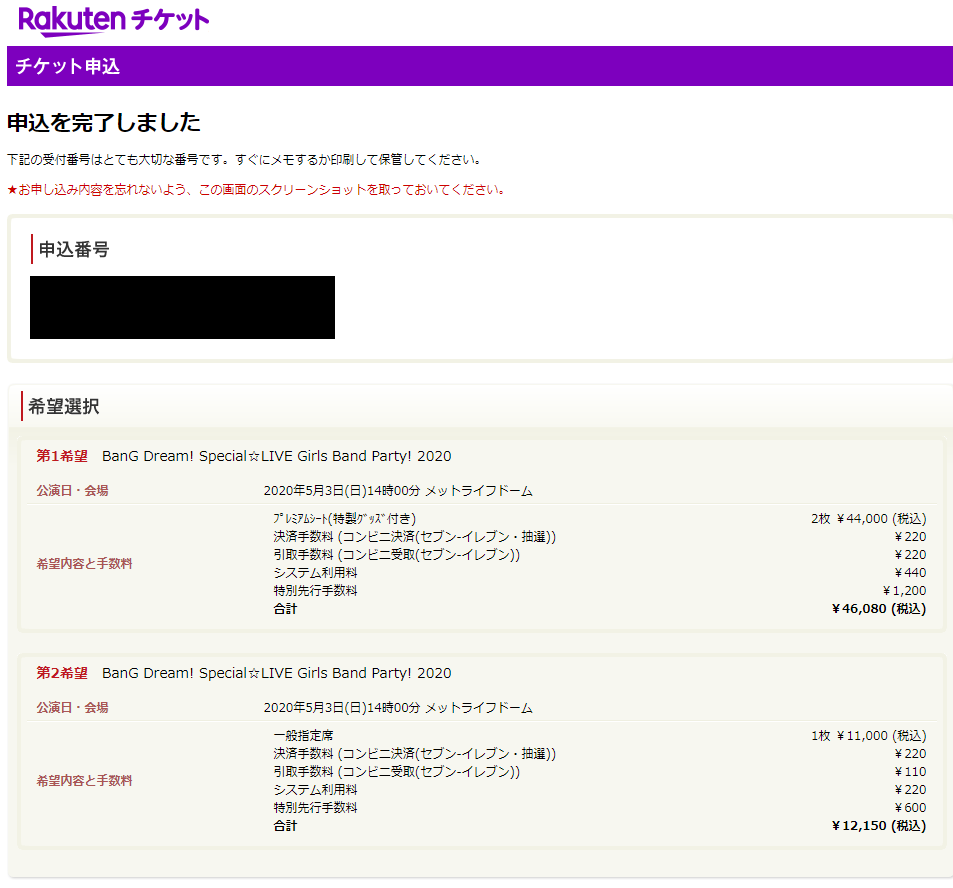Click first choice event date and venue text
Viewport: 953px width, 888px height.
click(x=398, y=490)
